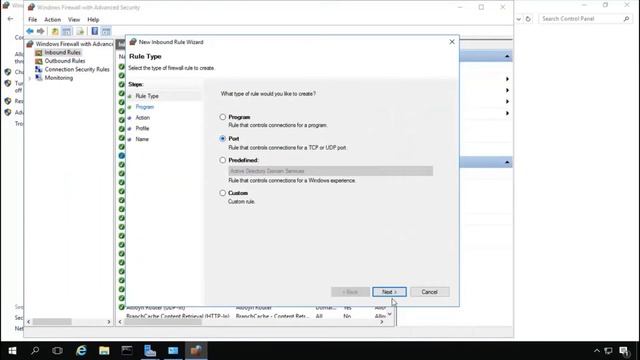Viewport: 640px width, 360px height.
Task: Click the Rule Type step in the wizard
Action: (147, 96)
